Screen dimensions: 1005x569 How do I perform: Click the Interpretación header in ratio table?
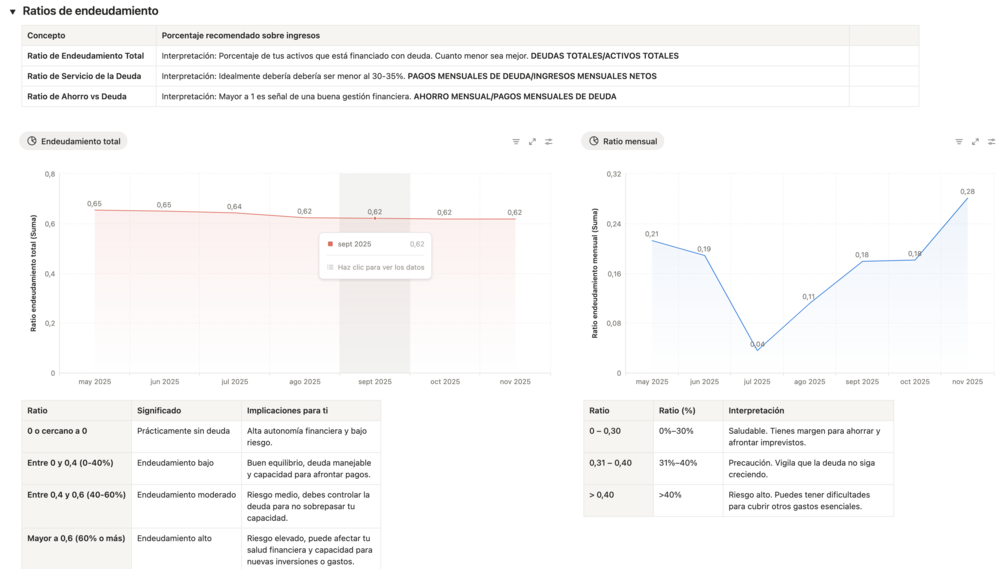[756, 410]
